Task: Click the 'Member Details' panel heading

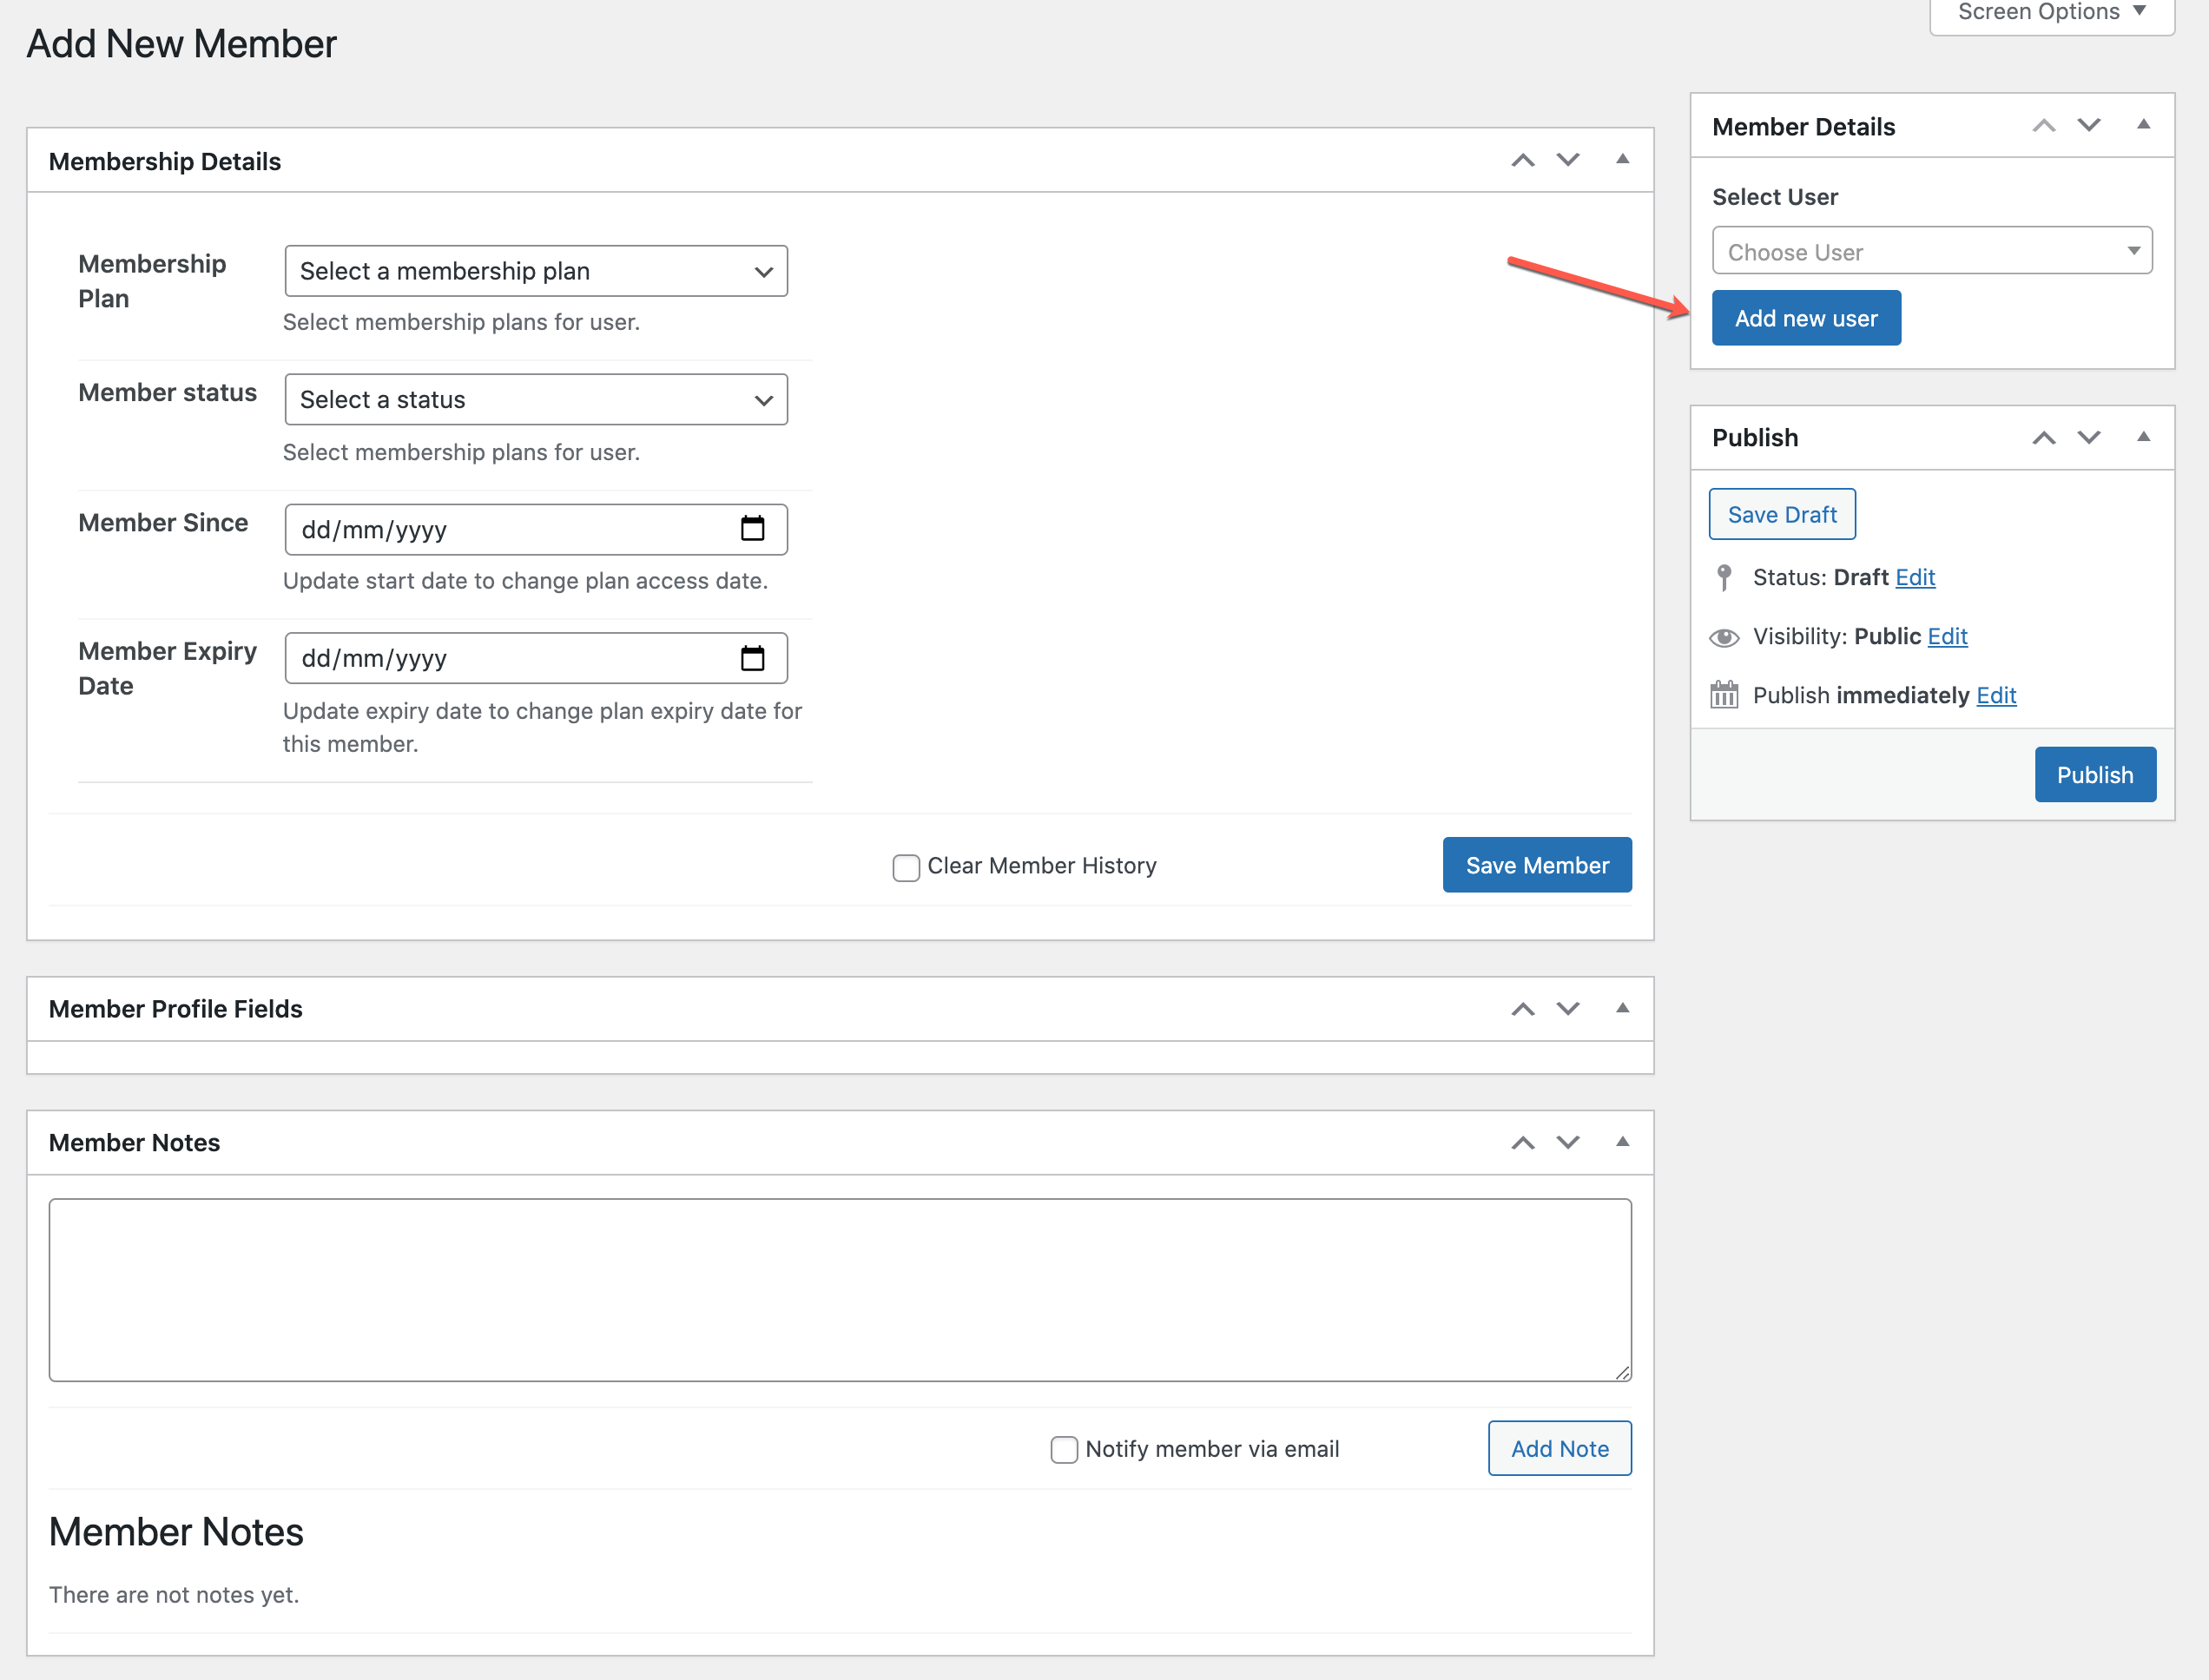Action: tap(1803, 127)
